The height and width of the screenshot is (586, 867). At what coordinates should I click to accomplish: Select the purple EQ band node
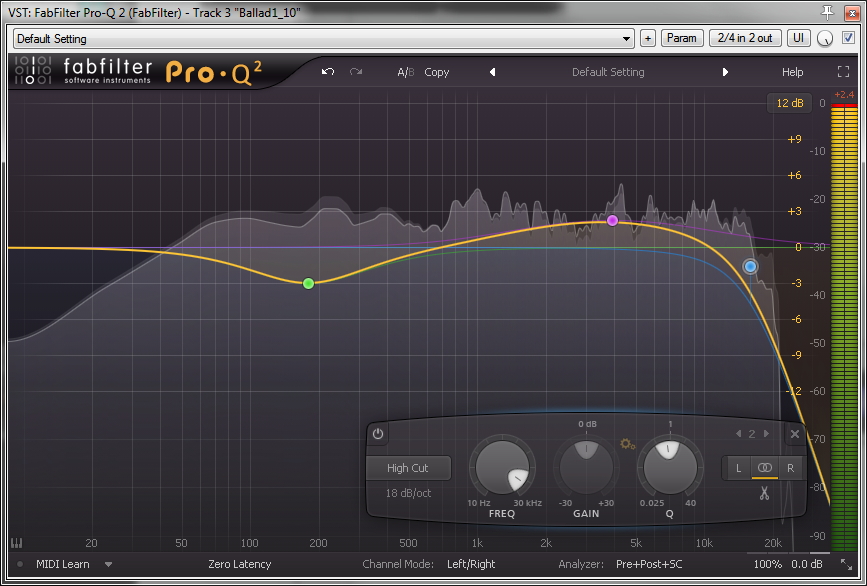612,221
